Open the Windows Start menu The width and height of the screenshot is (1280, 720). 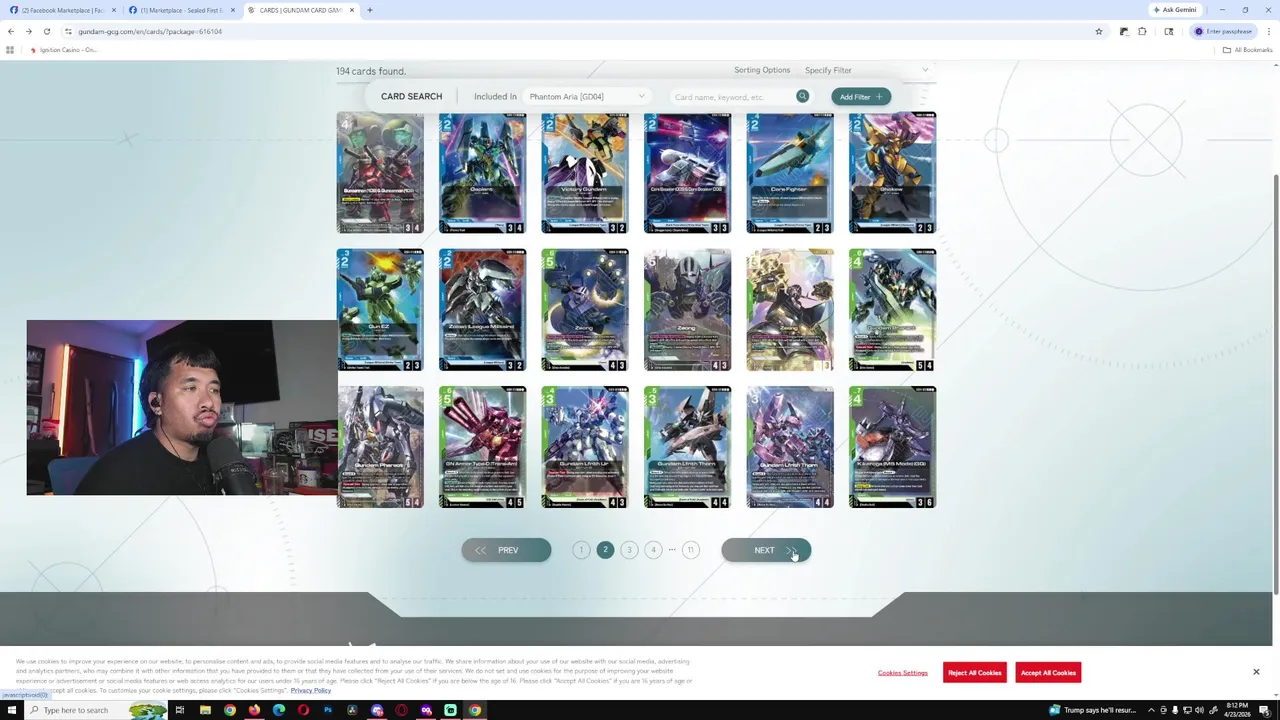pos(11,710)
